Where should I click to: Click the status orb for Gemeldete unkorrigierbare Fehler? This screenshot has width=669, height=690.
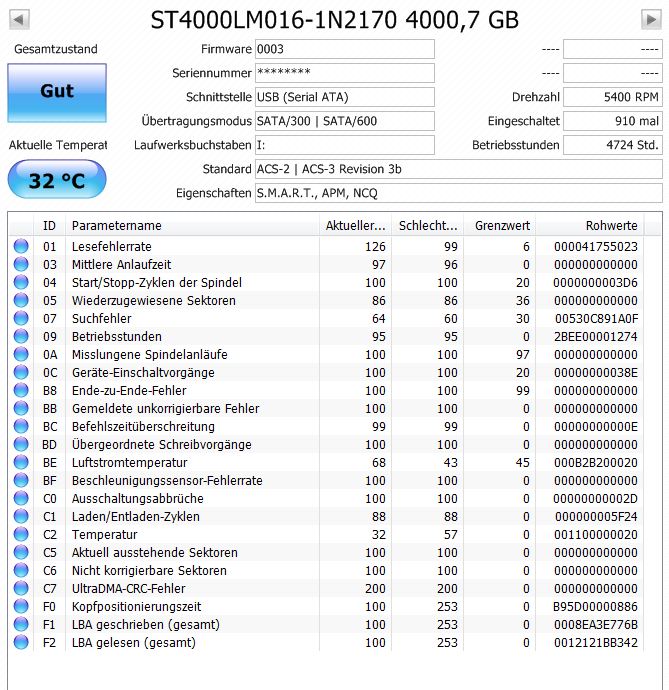tap(21, 408)
